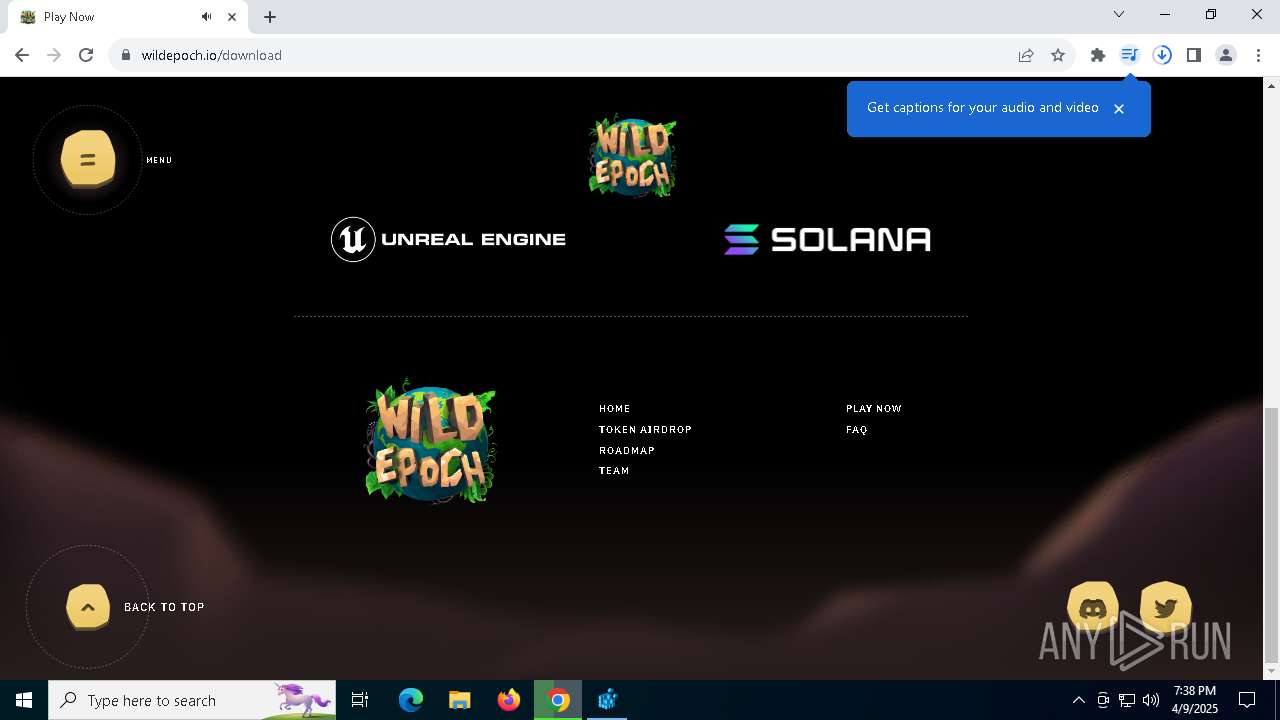Image resolution: width=1280 pixels, height=720 pixels.
Task: Open the PLAY NOW footer link
Action: (x=873, y=408)
